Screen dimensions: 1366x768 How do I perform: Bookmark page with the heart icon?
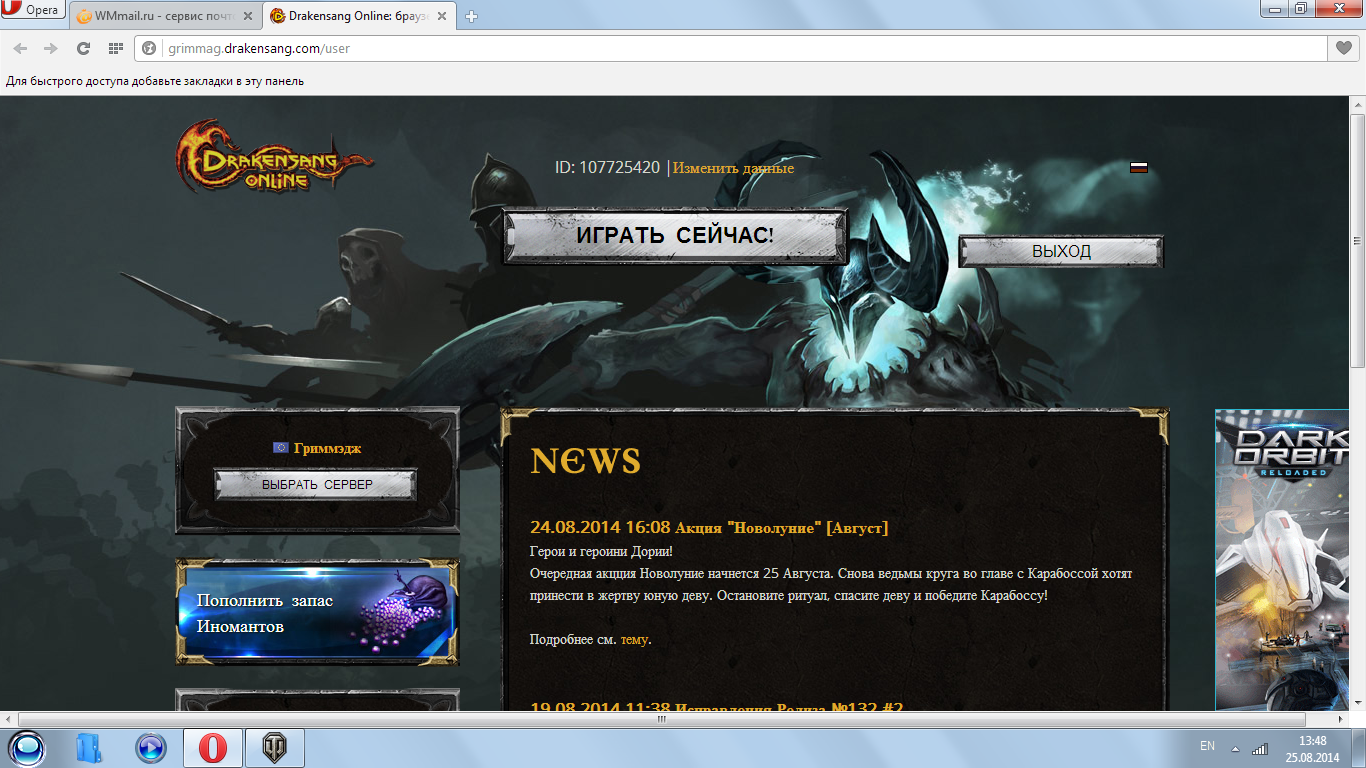coord(1343,48)
